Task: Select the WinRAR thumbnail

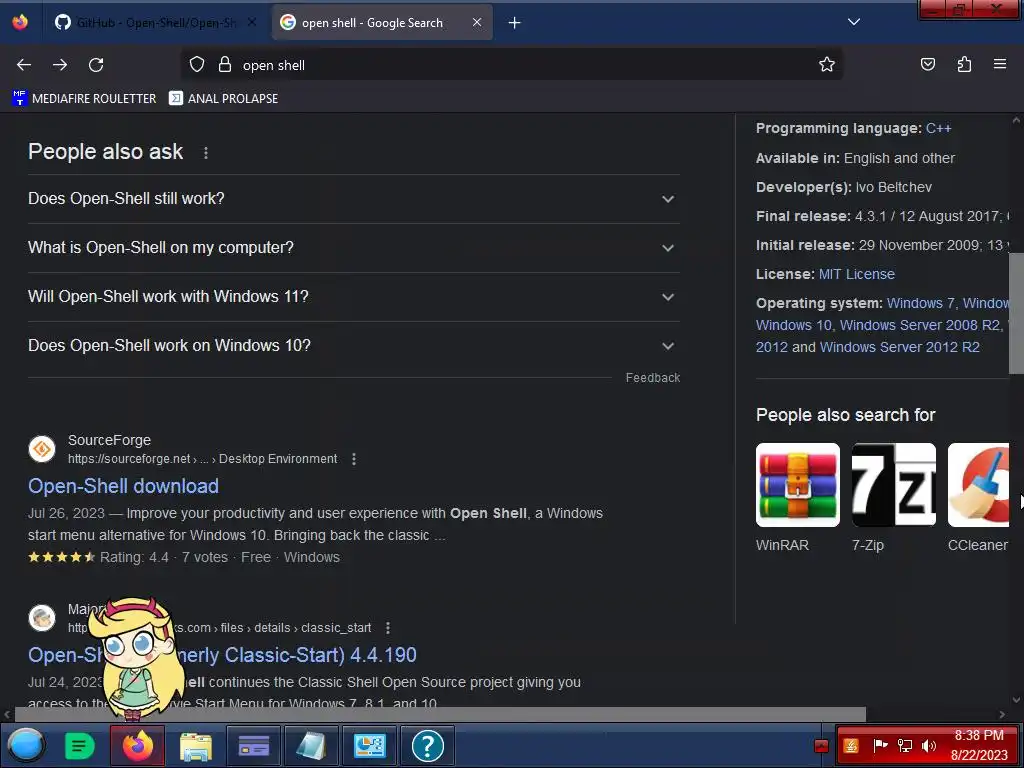Action: point(797,485)
